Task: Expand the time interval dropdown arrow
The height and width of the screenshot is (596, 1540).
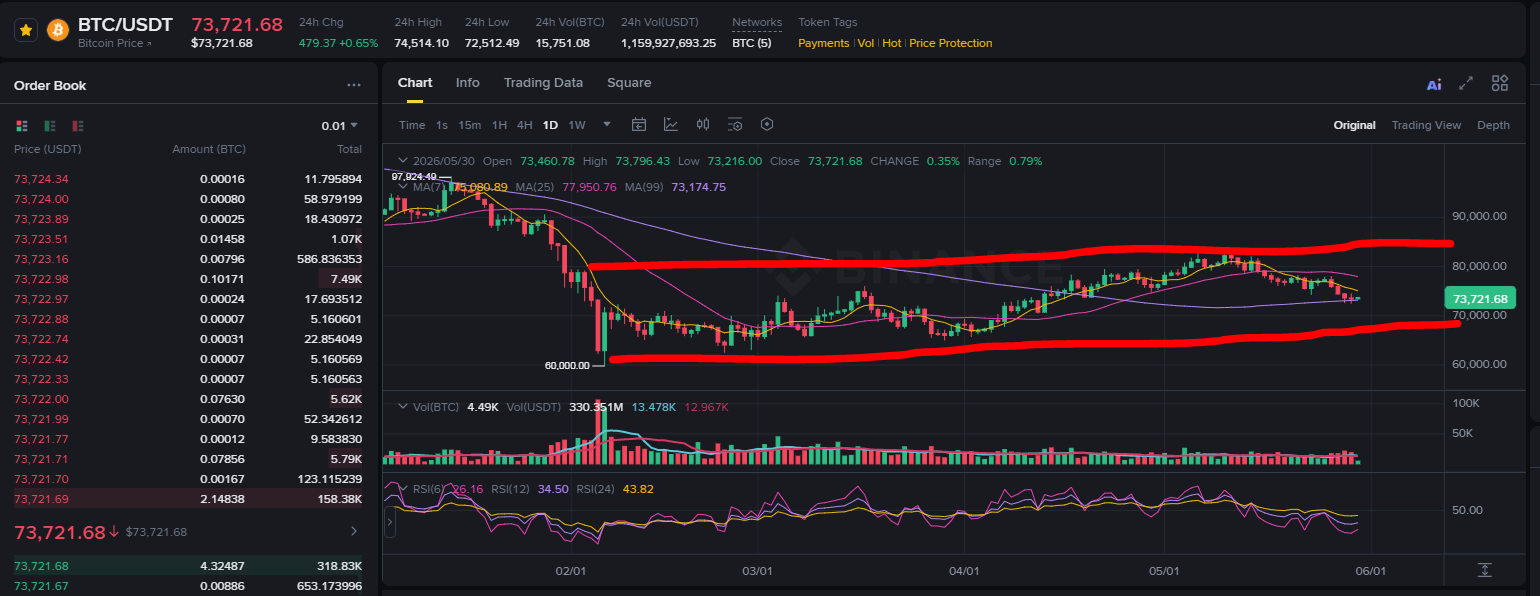Action: coord(607,125)
